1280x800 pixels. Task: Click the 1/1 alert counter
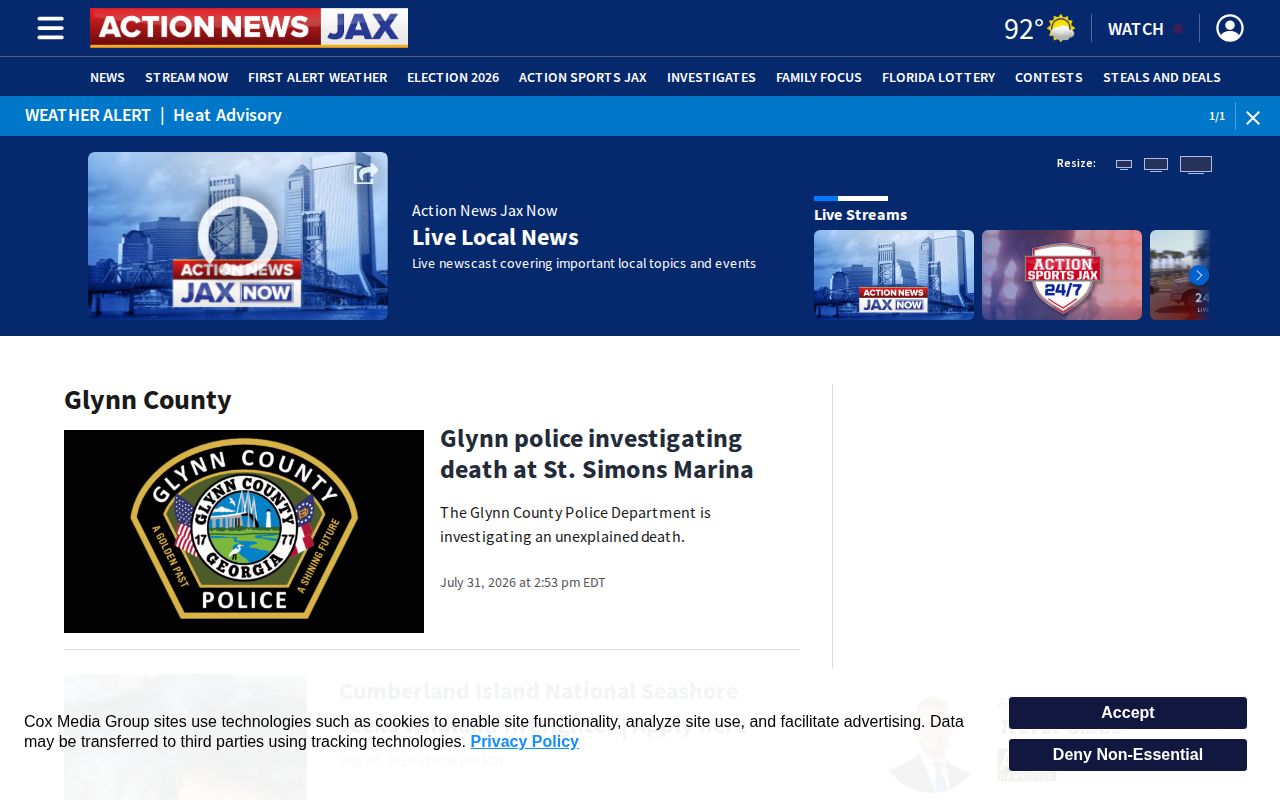point(1217,116)
